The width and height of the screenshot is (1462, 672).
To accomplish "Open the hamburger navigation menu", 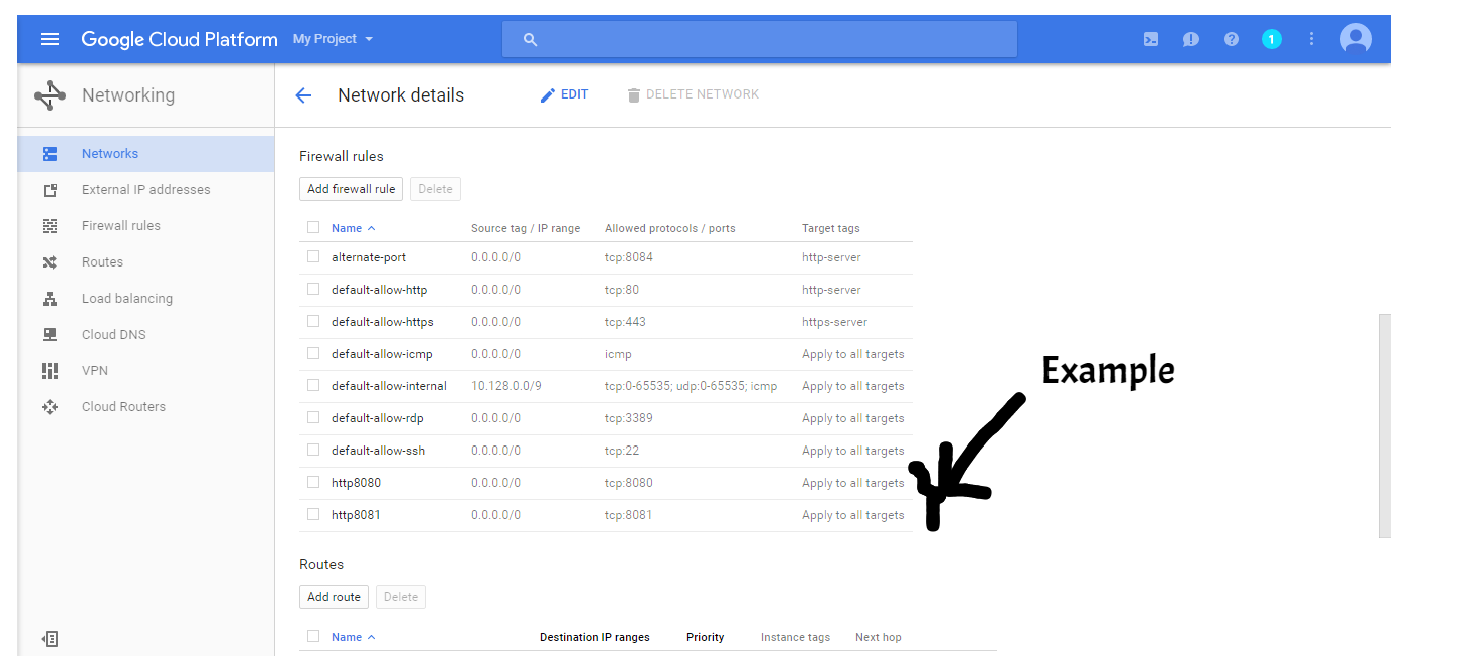I will (x=50, y=39).
